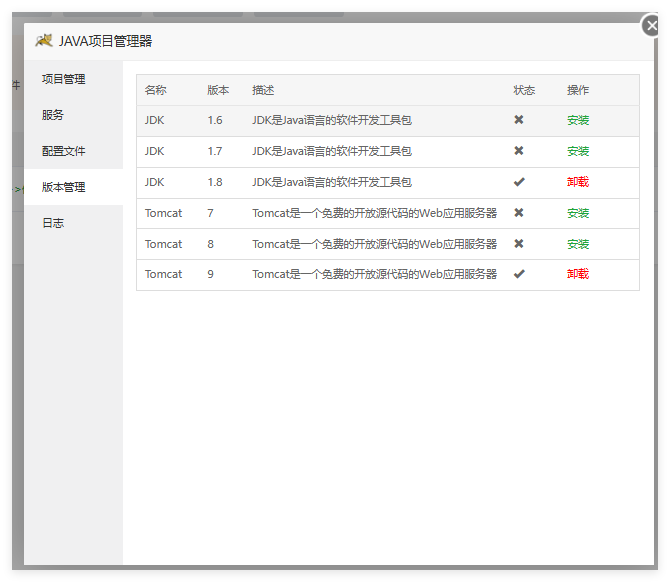Click the JDK 1.6 description text
The height and width of the screenshot is (582, 670).
[332, 121]
